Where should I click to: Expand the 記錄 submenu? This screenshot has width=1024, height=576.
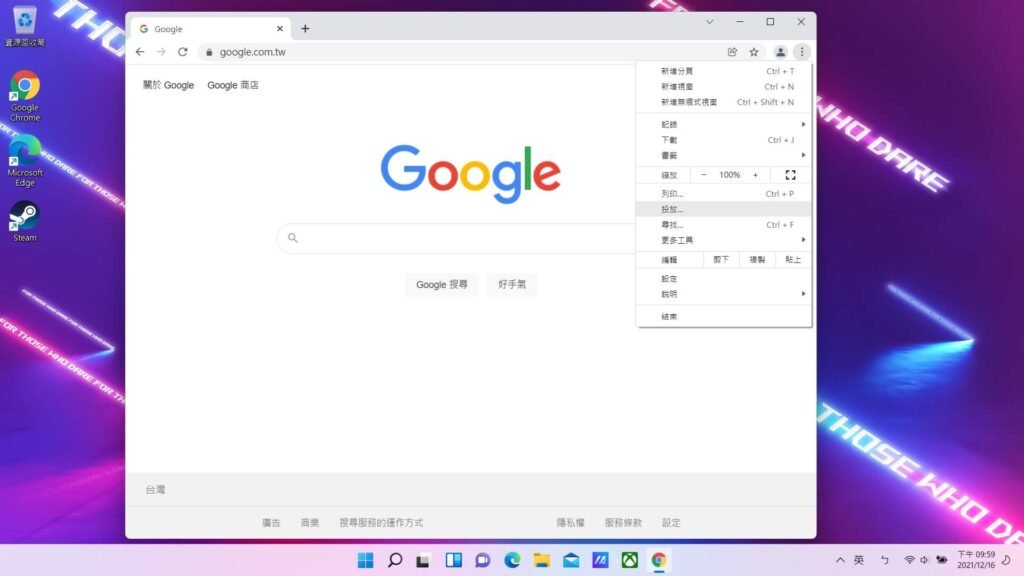coord(724,124)
